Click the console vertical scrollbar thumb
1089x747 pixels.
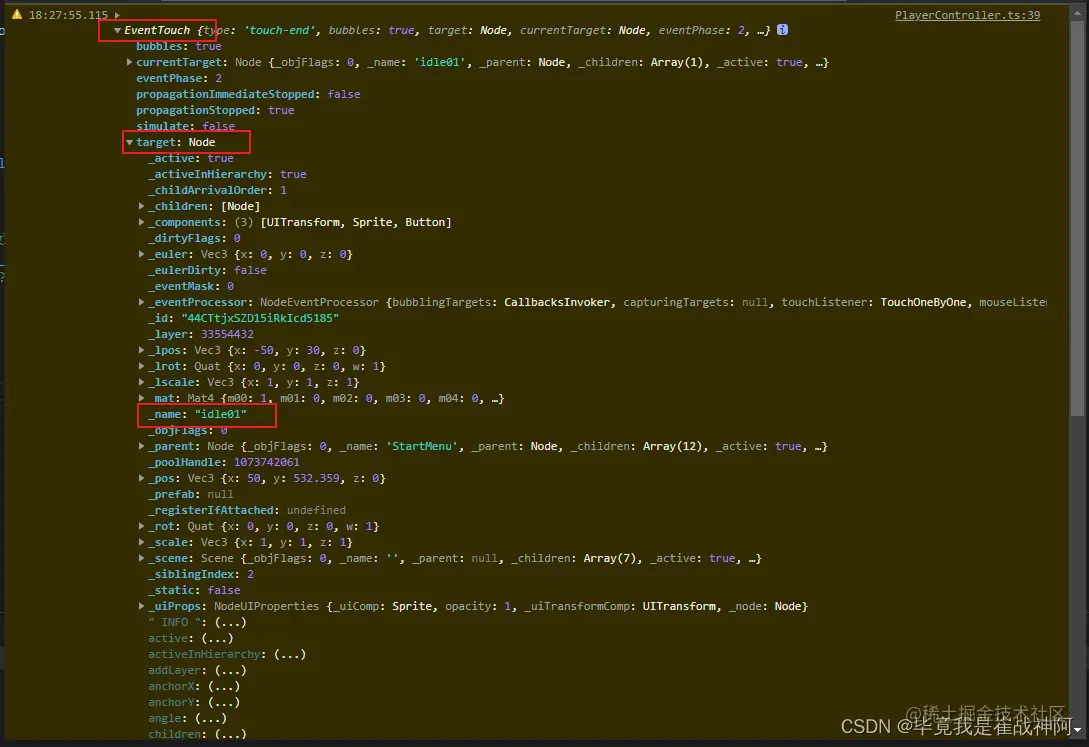tap(1077, 217)
